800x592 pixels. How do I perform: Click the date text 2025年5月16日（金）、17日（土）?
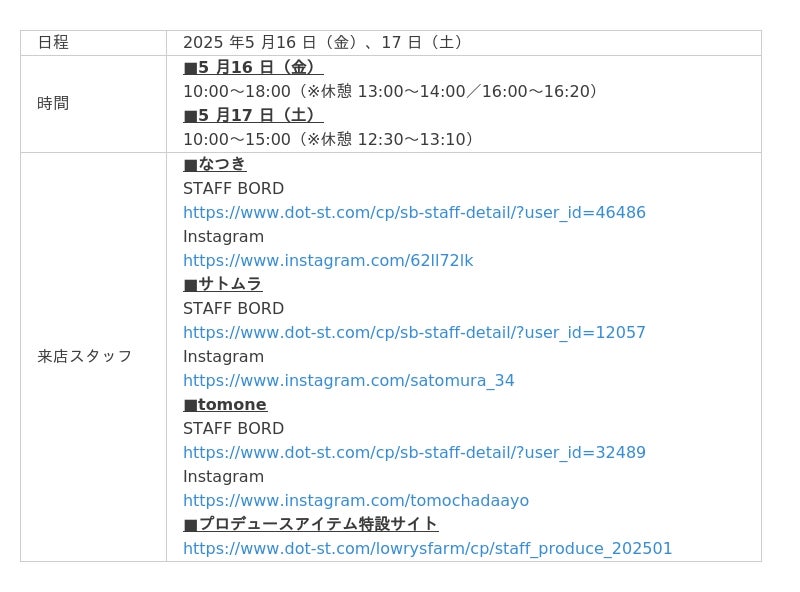(x=322, y=42)
